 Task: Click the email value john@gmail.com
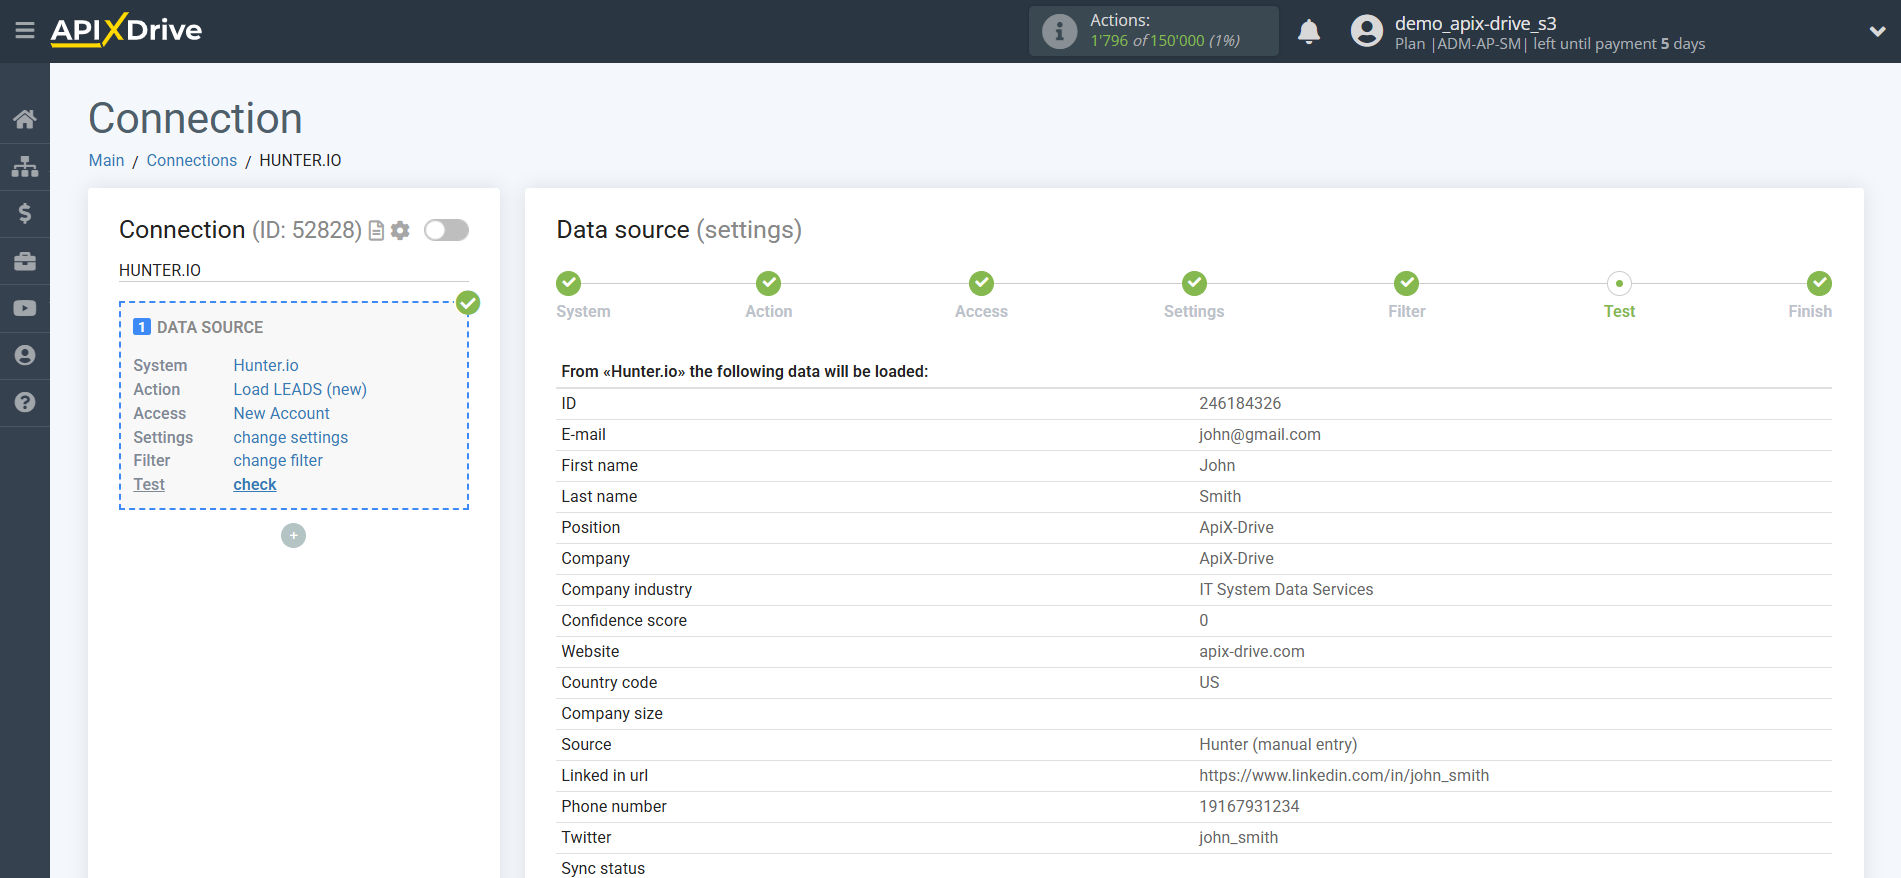tap(1260, 434)
